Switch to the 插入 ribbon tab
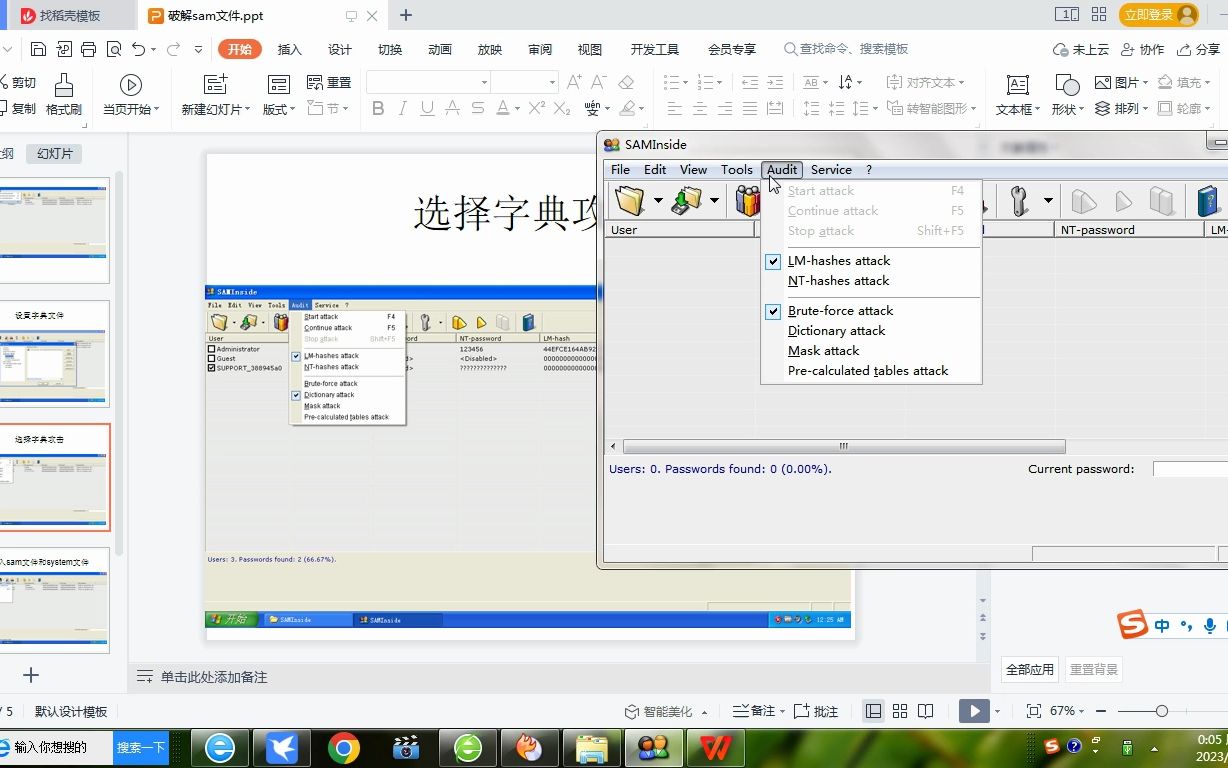 [289, 47]
